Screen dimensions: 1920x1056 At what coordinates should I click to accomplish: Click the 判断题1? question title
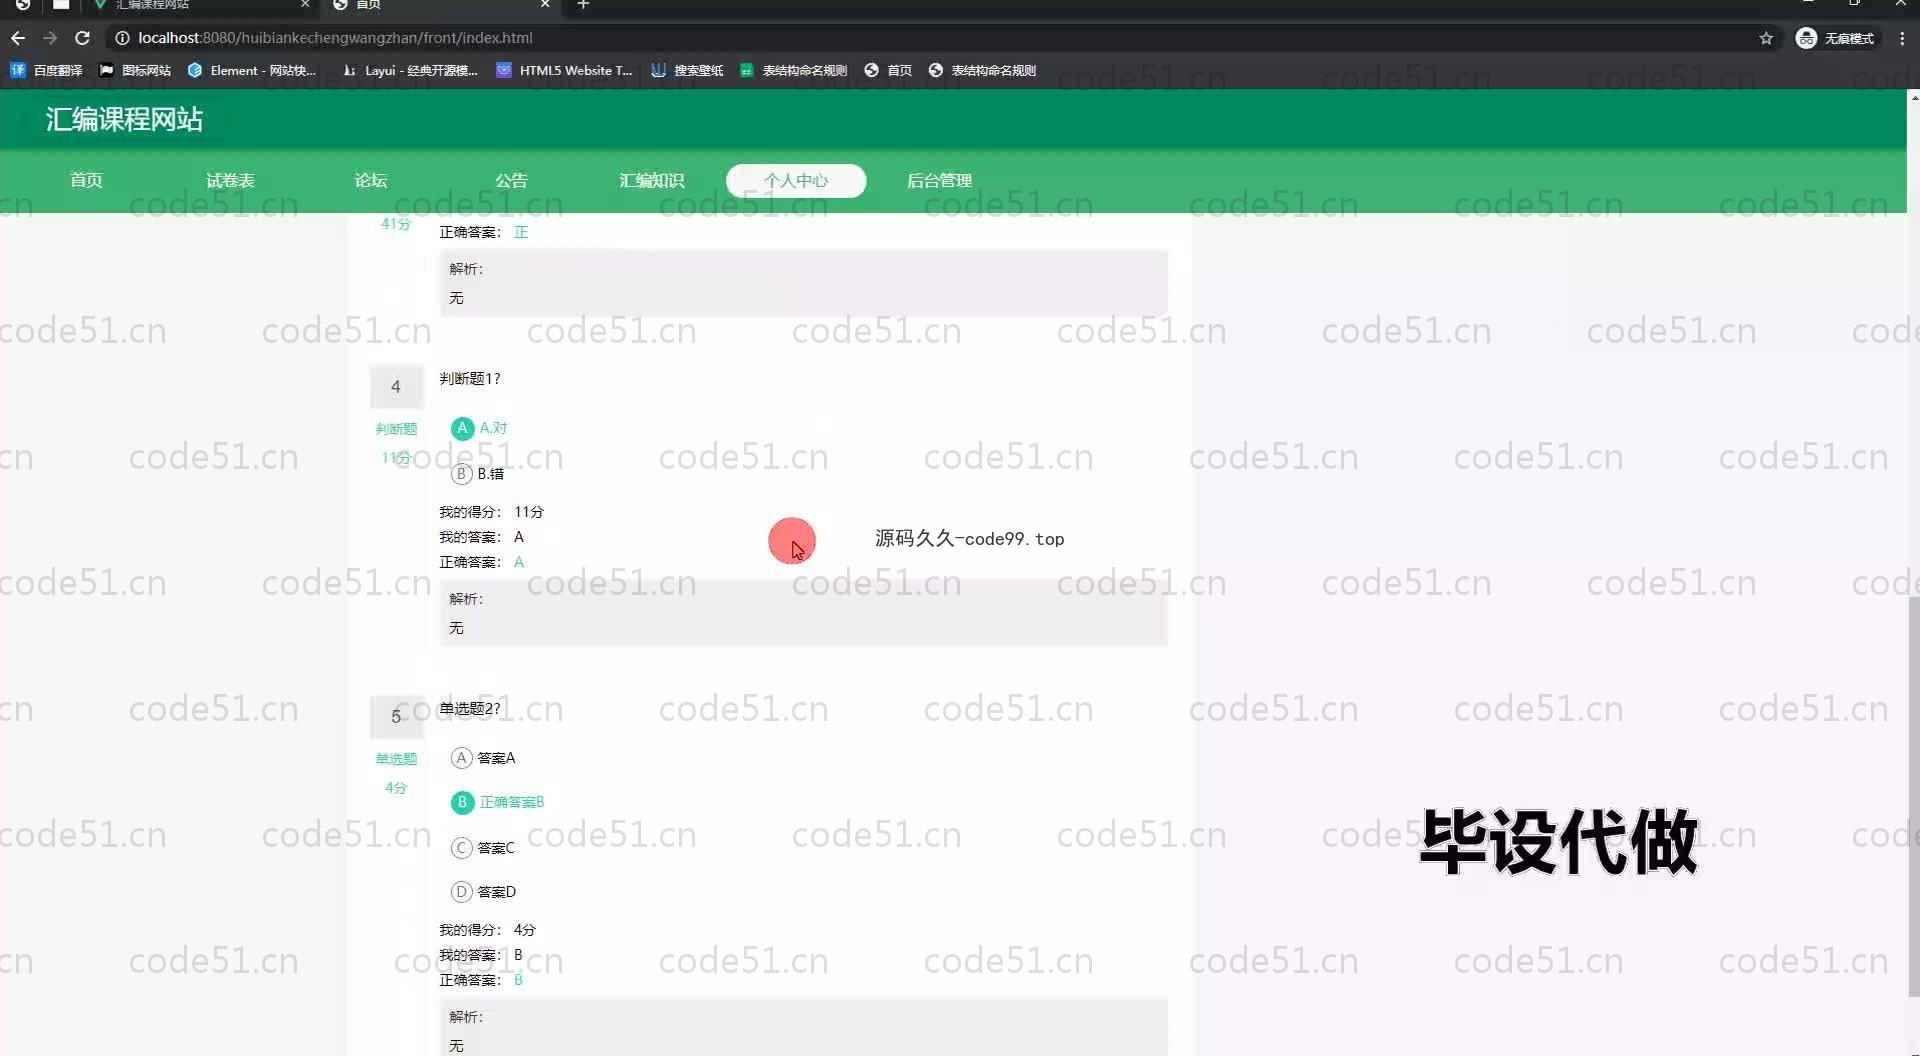pos(470,379)
